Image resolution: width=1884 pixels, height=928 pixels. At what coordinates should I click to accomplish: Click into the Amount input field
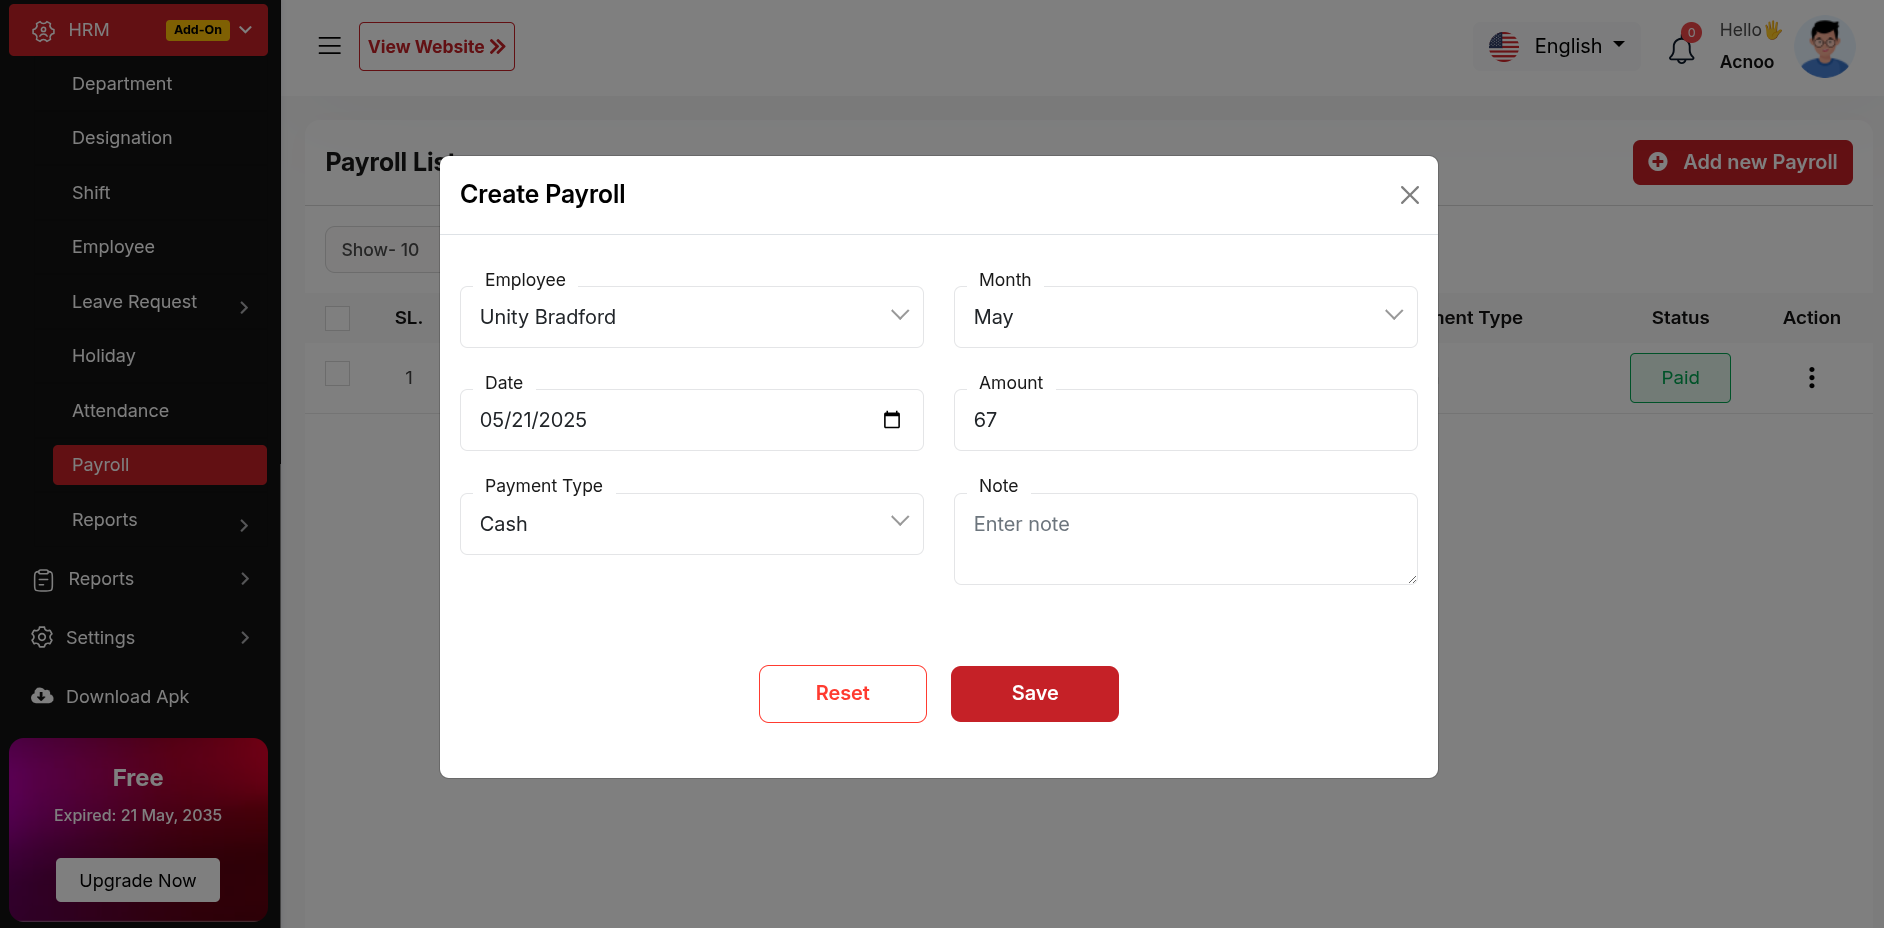coord(1185,420)
